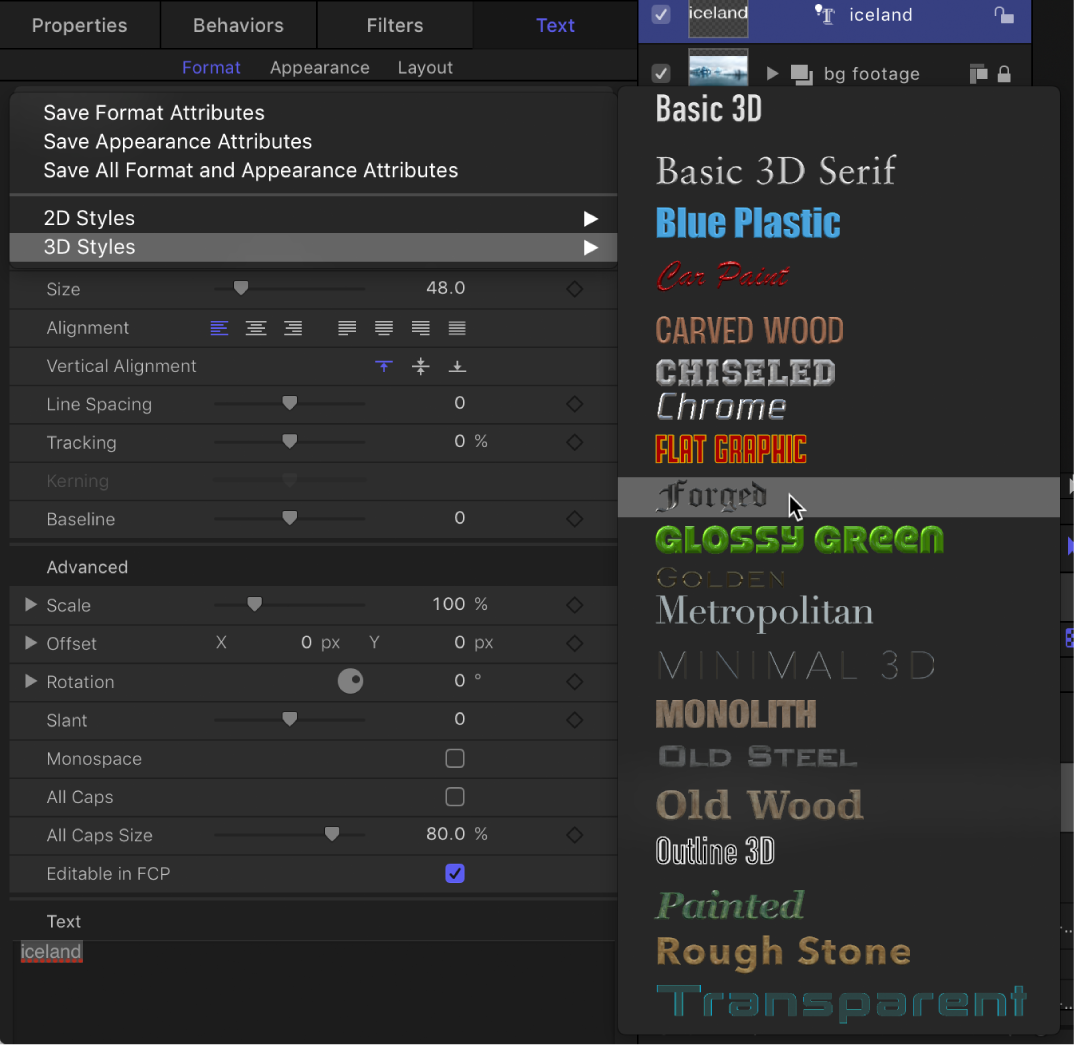Add a keyframe on the Size parameter

pos(574,289)
